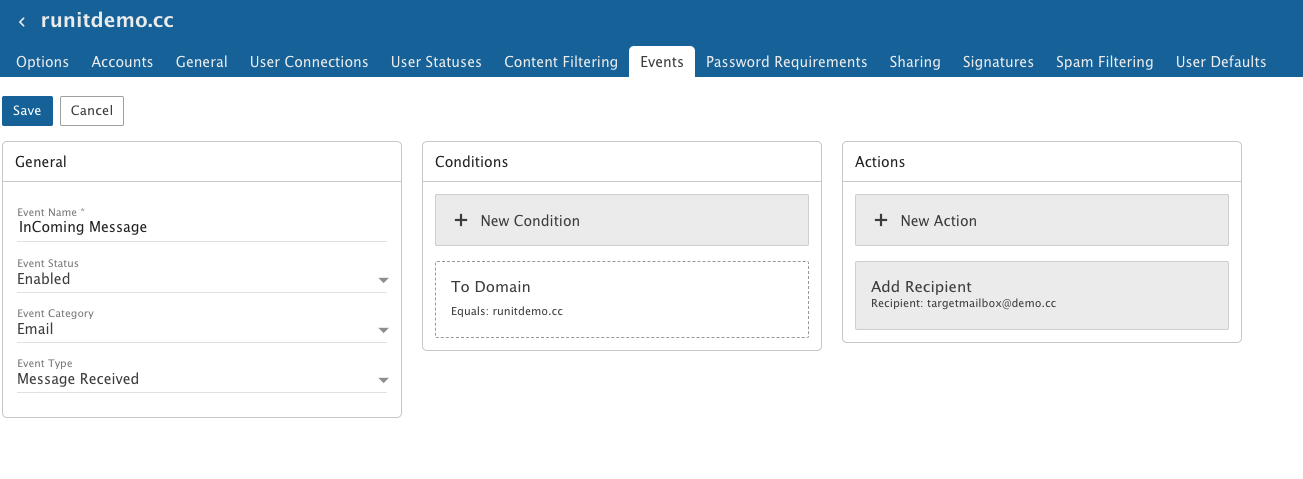Select the Password Requirements tab
1303x479 pixels.
(786, 62)
